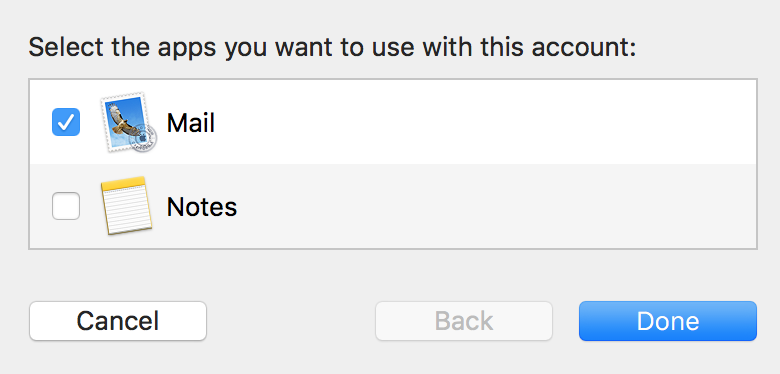Click Cancel to dismiss the dialog
780x374 pixels.
[118, 321]
